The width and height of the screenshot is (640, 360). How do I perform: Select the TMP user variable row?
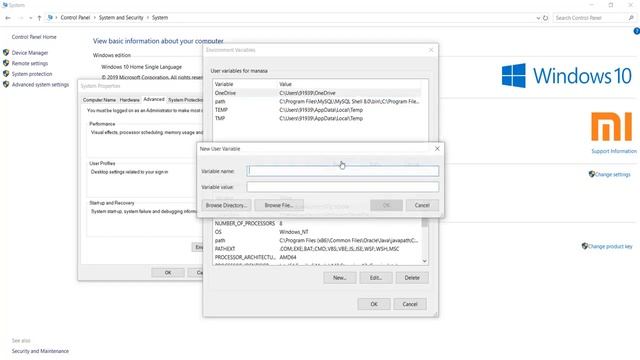click(x=318, y=118)
